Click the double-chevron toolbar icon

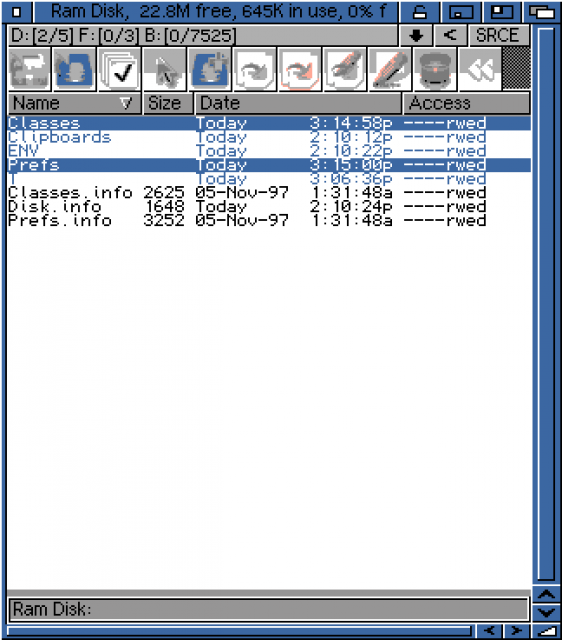[x=480, y=69]
